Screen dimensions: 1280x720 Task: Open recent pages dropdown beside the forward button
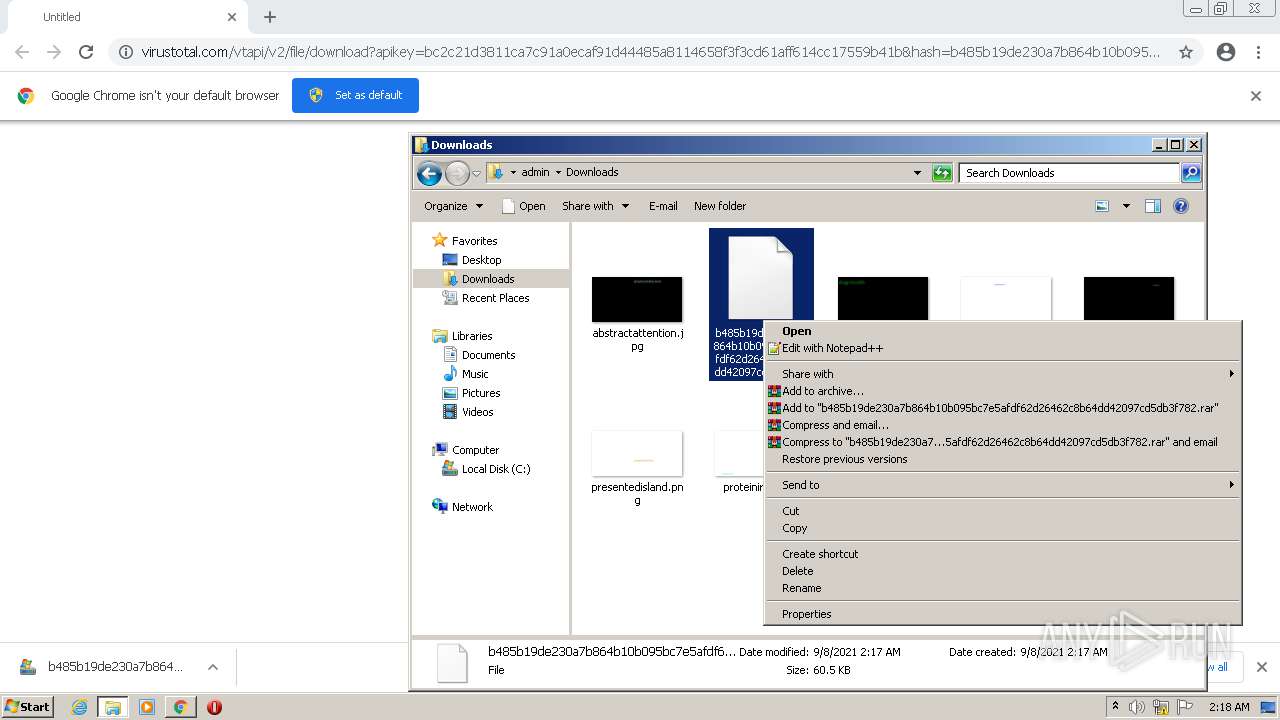477,173
